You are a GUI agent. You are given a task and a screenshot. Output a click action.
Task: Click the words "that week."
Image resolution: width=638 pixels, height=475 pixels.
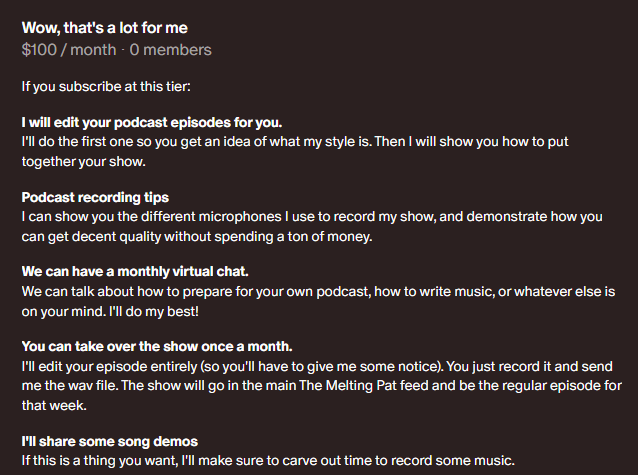click(x=54, y=405)
